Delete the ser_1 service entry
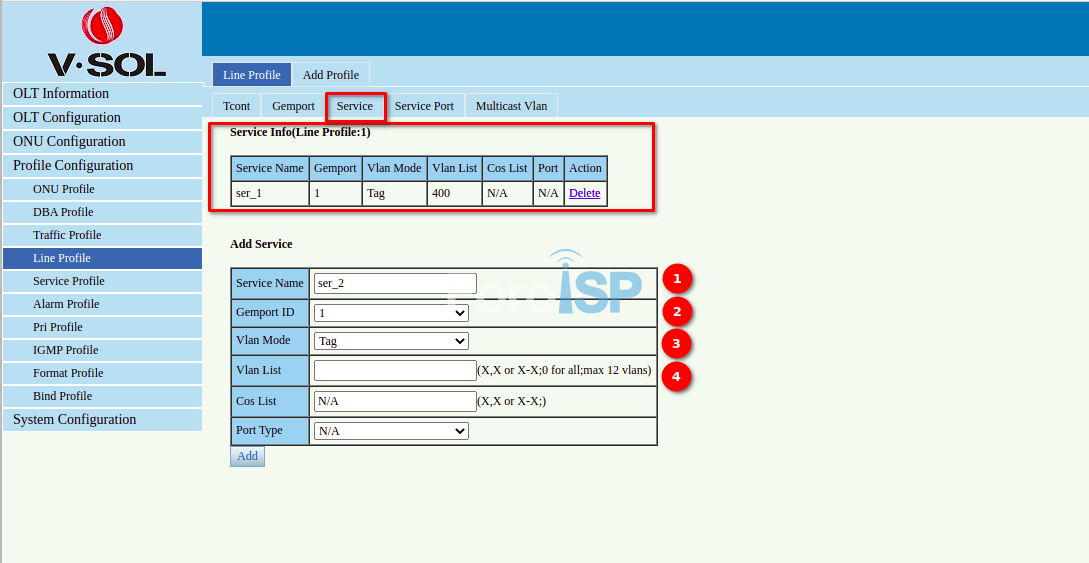 (x=585, y=194)
